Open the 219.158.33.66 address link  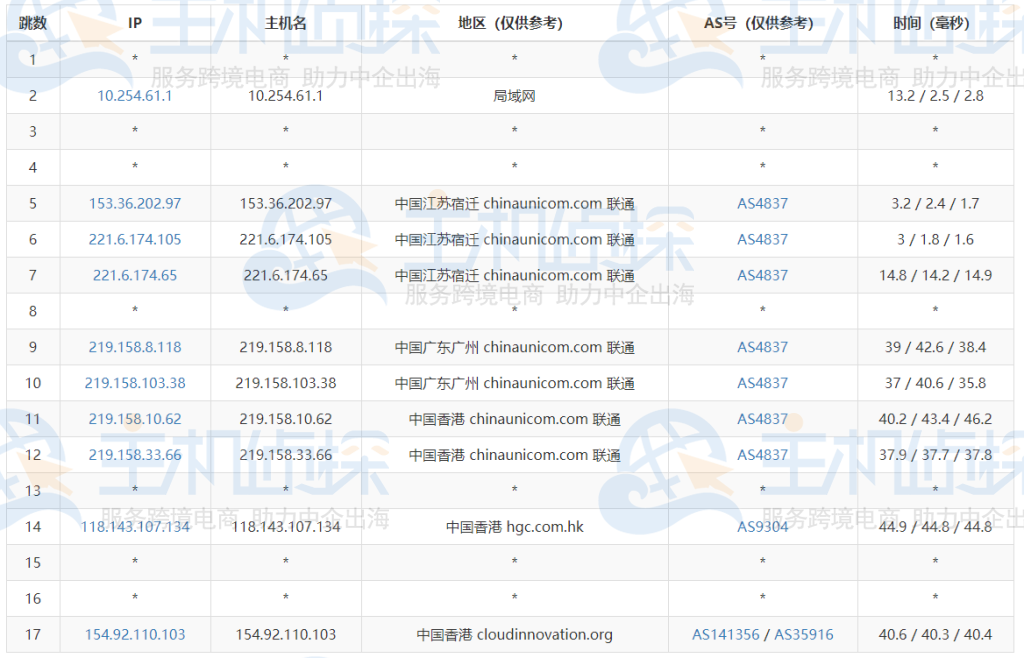coord(134,454)
